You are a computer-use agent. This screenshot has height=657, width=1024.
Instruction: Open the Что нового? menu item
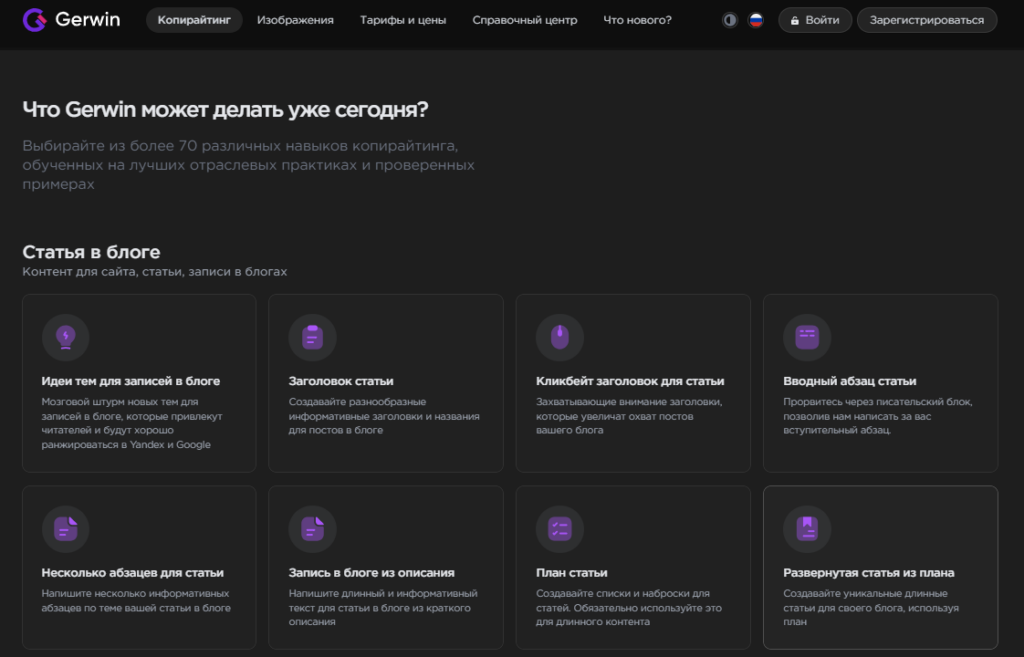pyautogui.click(x=637, y=20)
